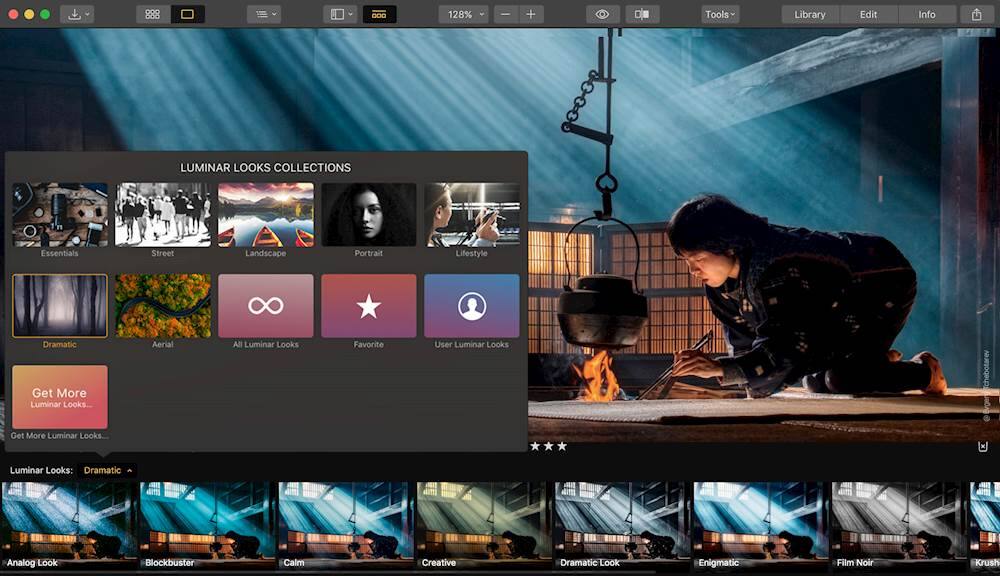This screenshot has width=1000, height=576.
Task: Open the share/export icon
Action: pos(976,14)
